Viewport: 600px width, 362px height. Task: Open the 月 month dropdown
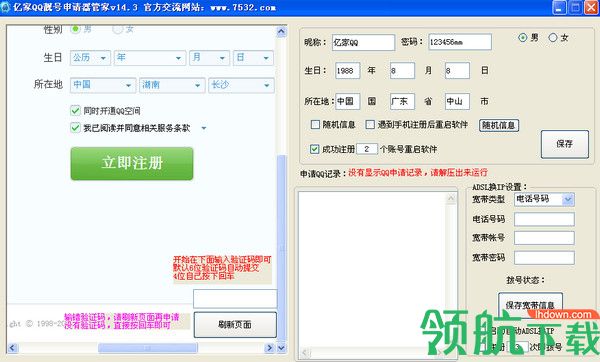click(209, 58)
